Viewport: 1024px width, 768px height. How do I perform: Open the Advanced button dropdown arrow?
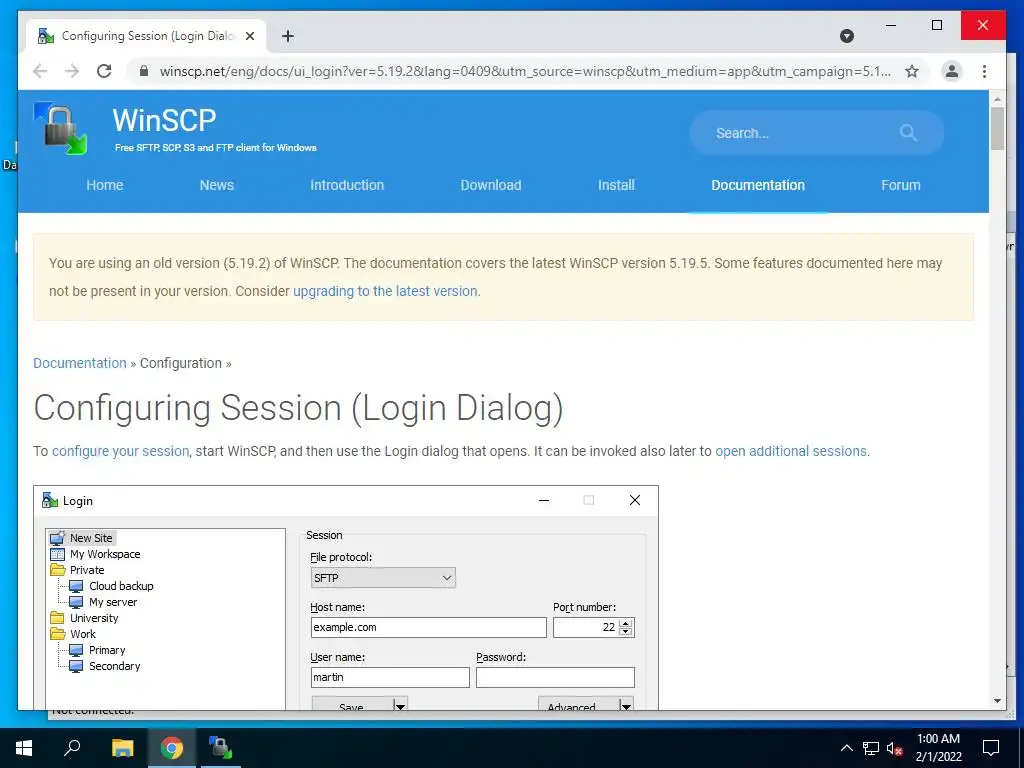pos(626,705)
